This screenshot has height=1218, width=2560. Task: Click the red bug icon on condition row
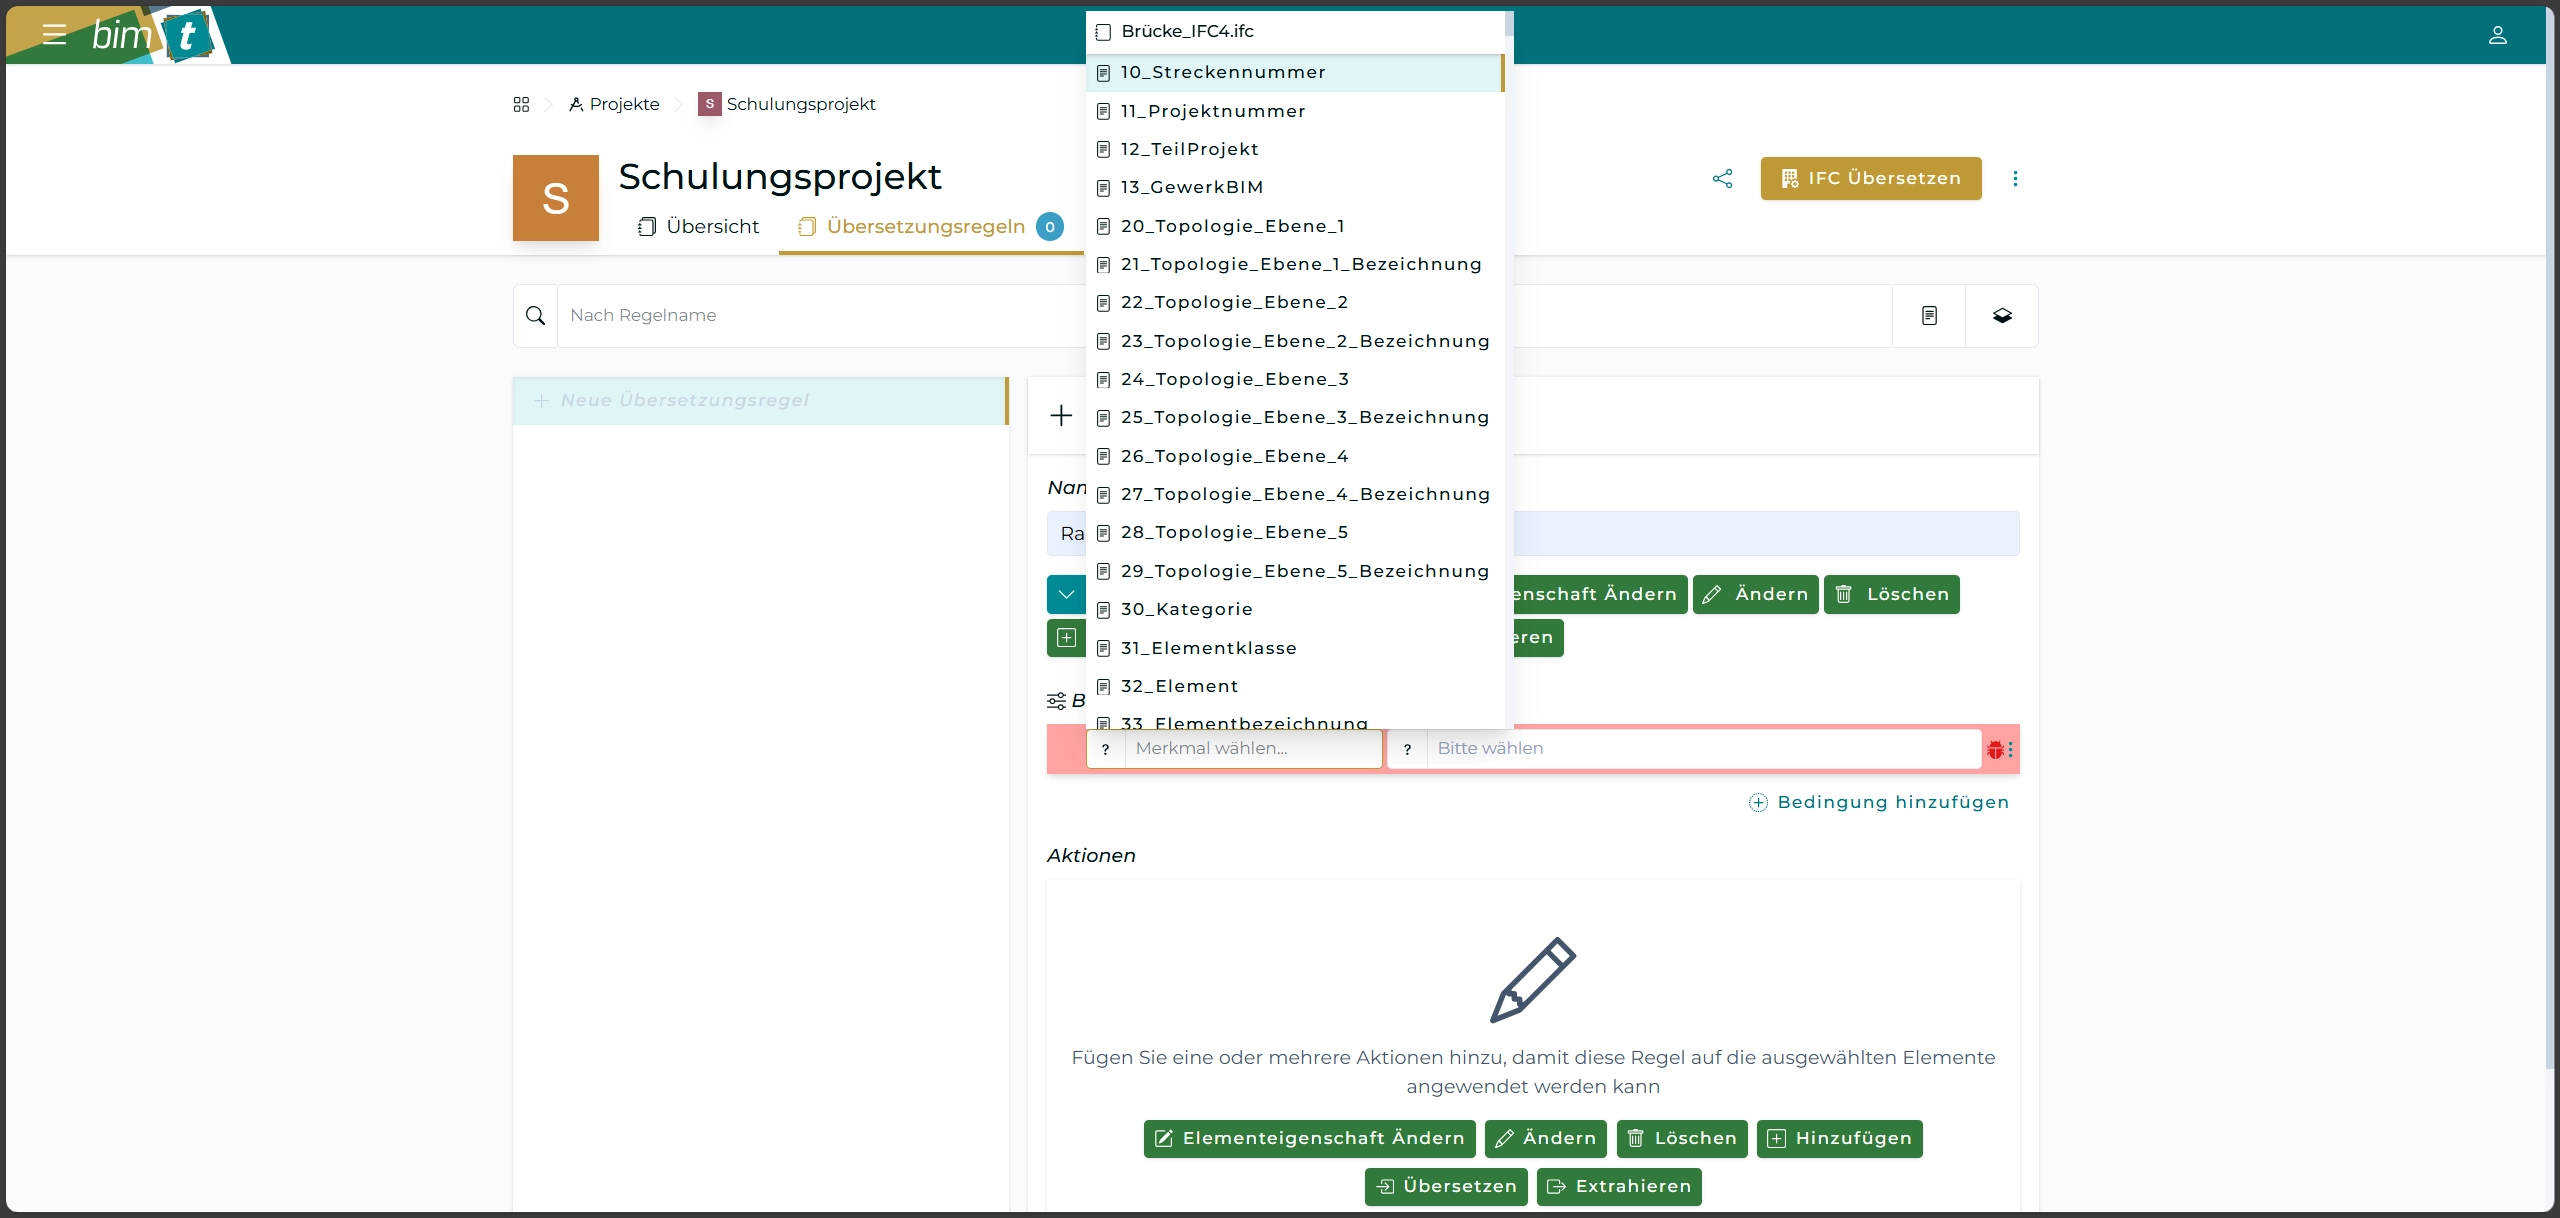pyautogui.click(x=1995, y=749)
